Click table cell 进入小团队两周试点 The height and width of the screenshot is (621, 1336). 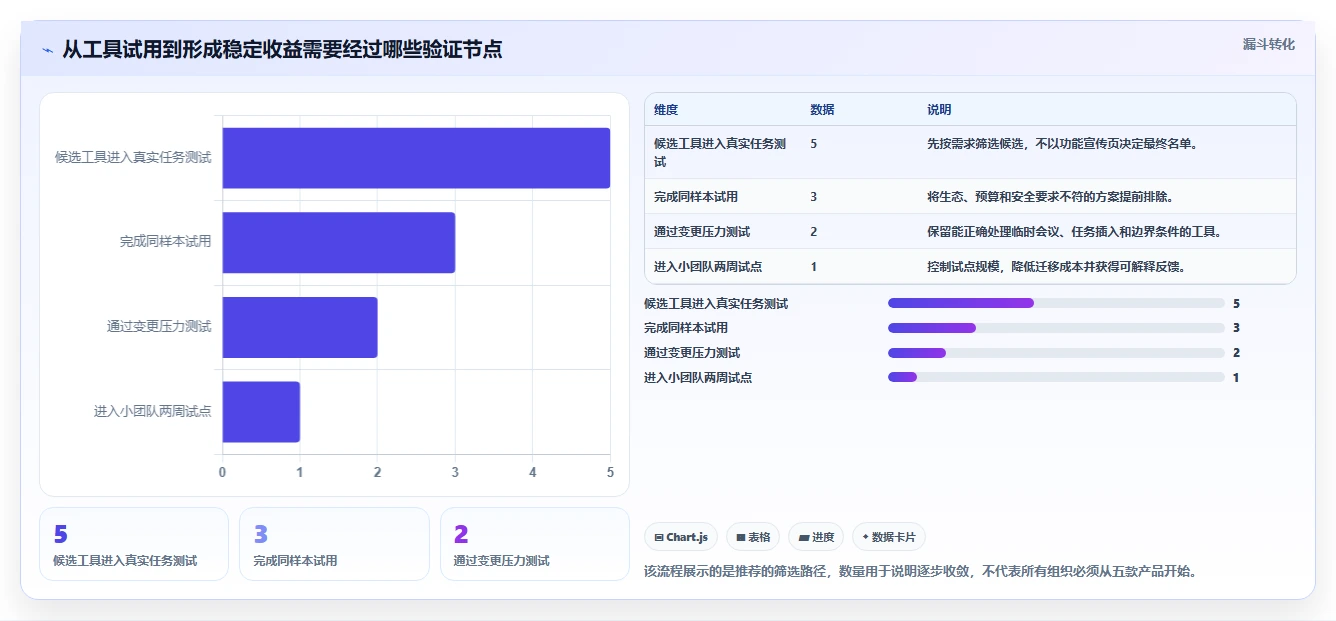pyautogui.click(x=708, y=267)
